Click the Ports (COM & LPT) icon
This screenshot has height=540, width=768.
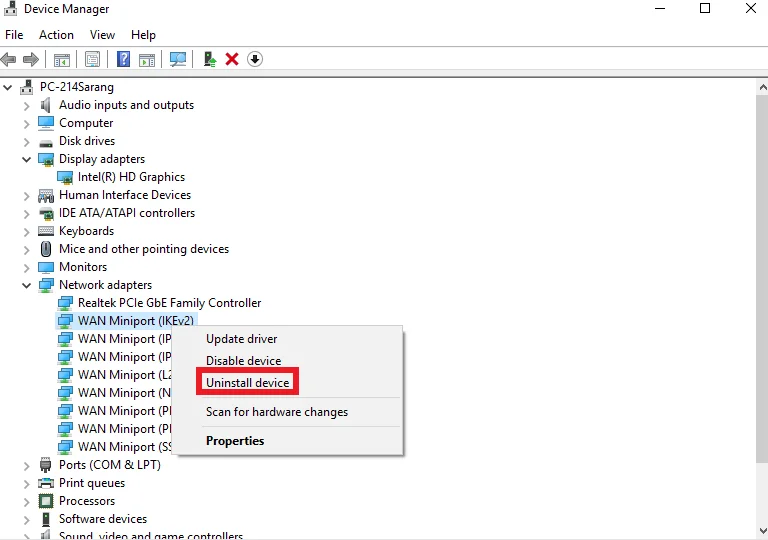46,465
